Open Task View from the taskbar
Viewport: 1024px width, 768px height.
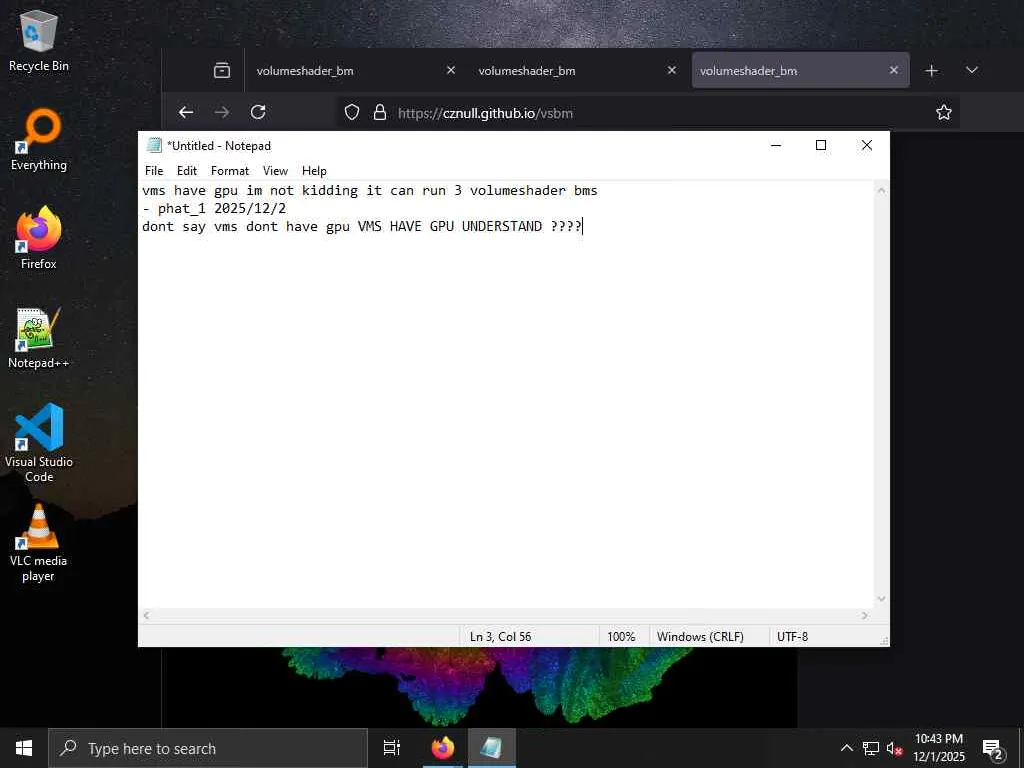[392, 748]
